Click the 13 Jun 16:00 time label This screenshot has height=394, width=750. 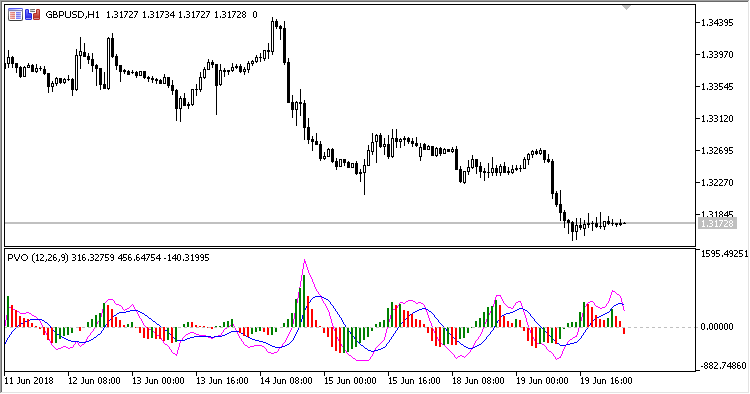pyautogui.click(x=222, y=381)
